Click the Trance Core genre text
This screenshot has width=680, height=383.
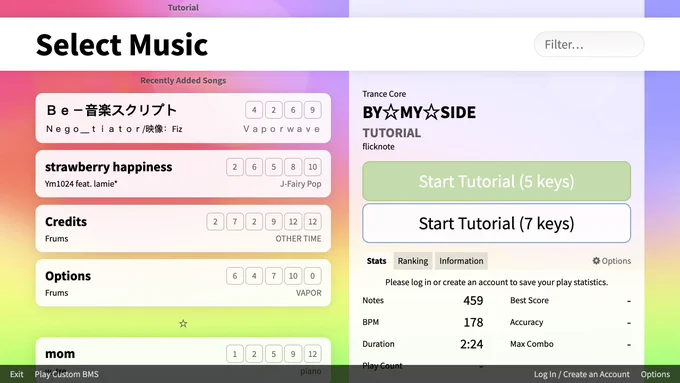[384, 94]
